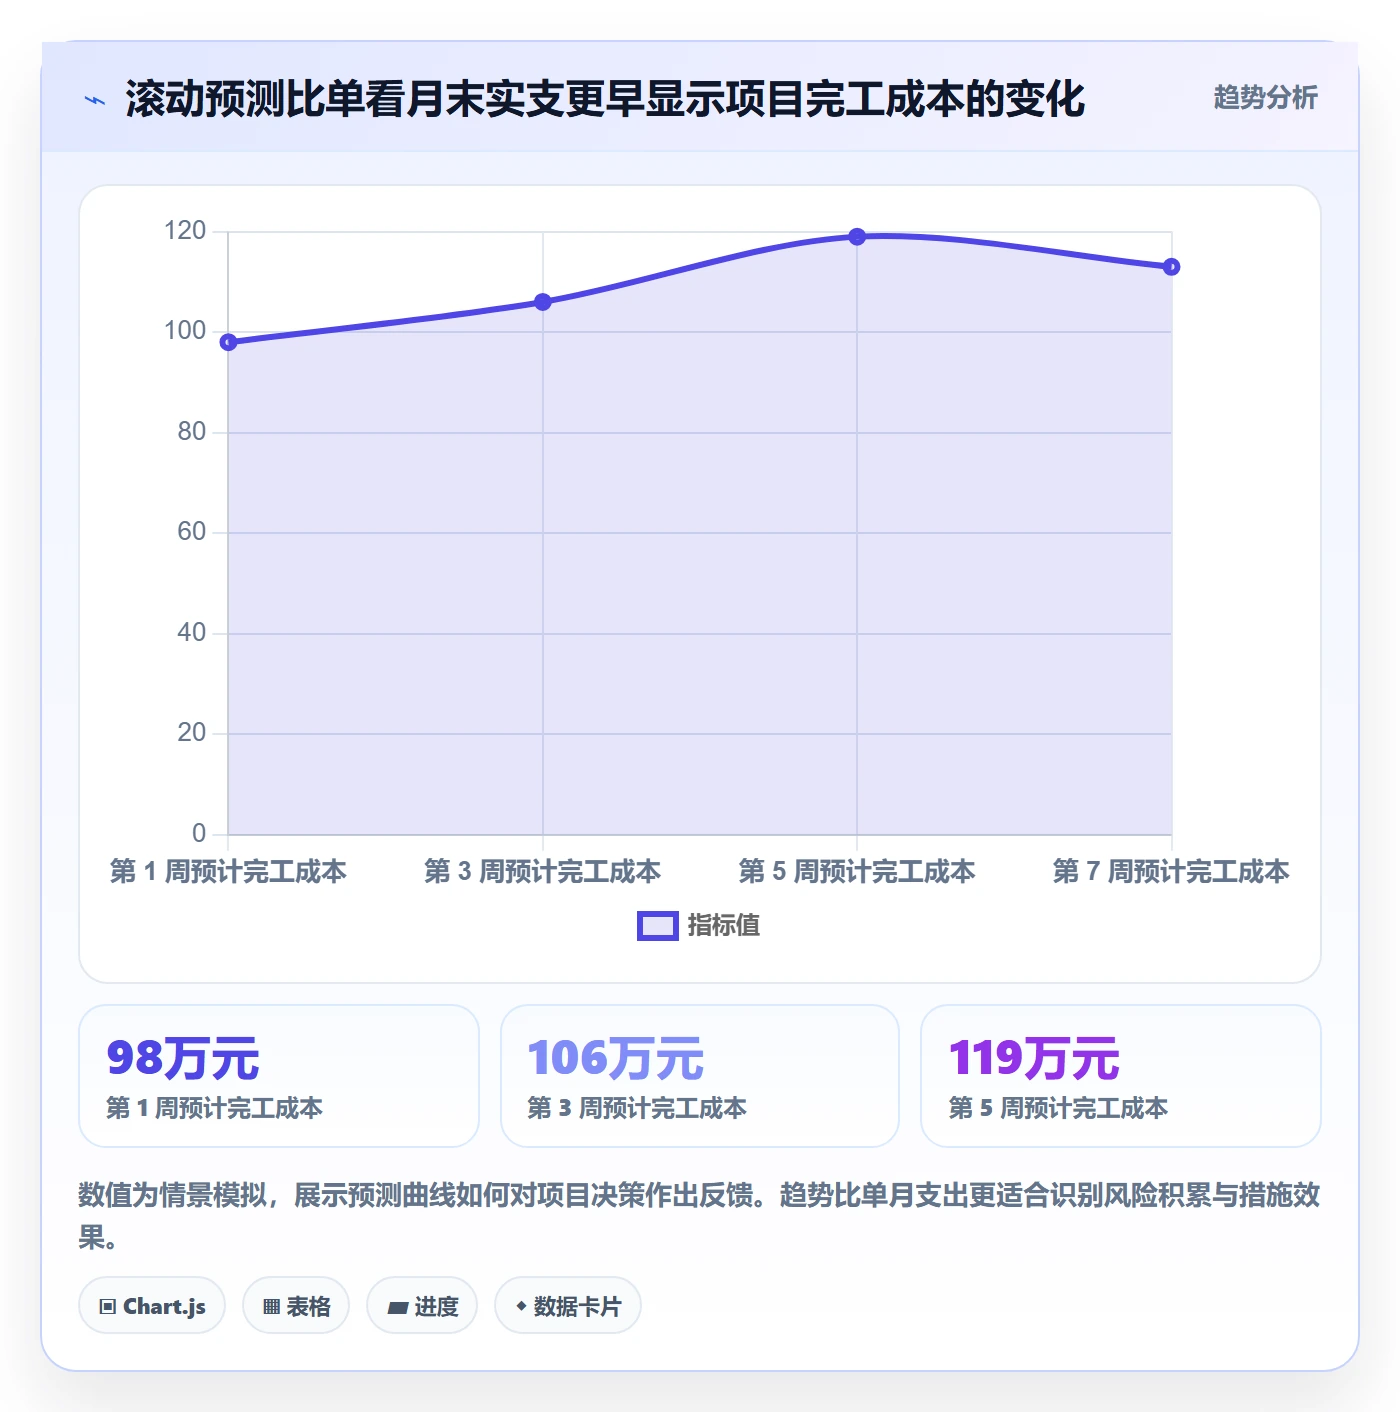Click the y-axis value 80
The width and height of the screenshot is (1400, 1412).
pyautogui.click(x=192, y=432)
